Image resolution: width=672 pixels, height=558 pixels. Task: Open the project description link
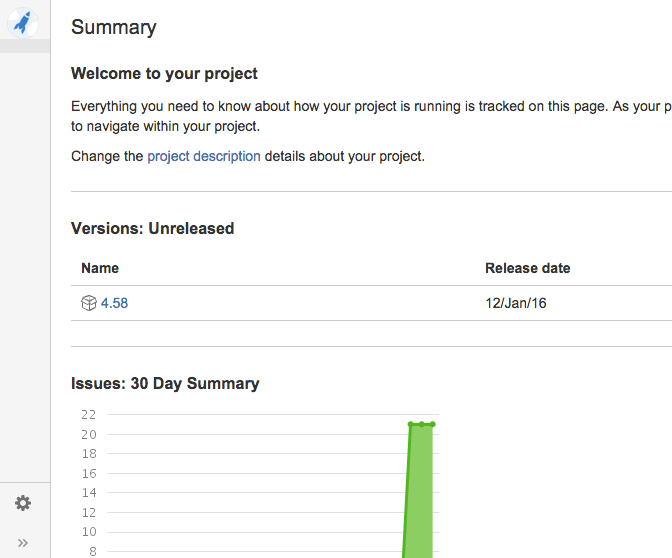(204, 156)
